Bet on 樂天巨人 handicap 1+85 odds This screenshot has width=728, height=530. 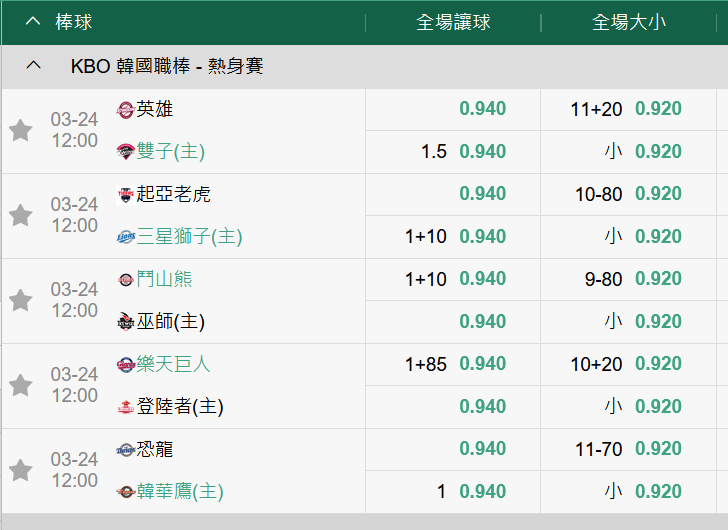pyautogui.click(x=482, y=364)
